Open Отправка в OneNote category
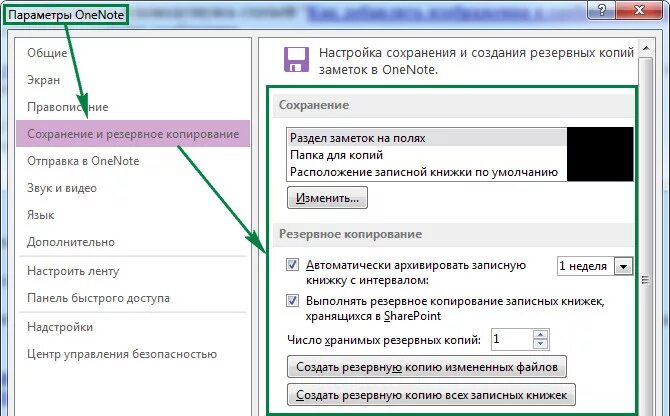The height and width of the screenshot is (416, 670). [83, 161]
